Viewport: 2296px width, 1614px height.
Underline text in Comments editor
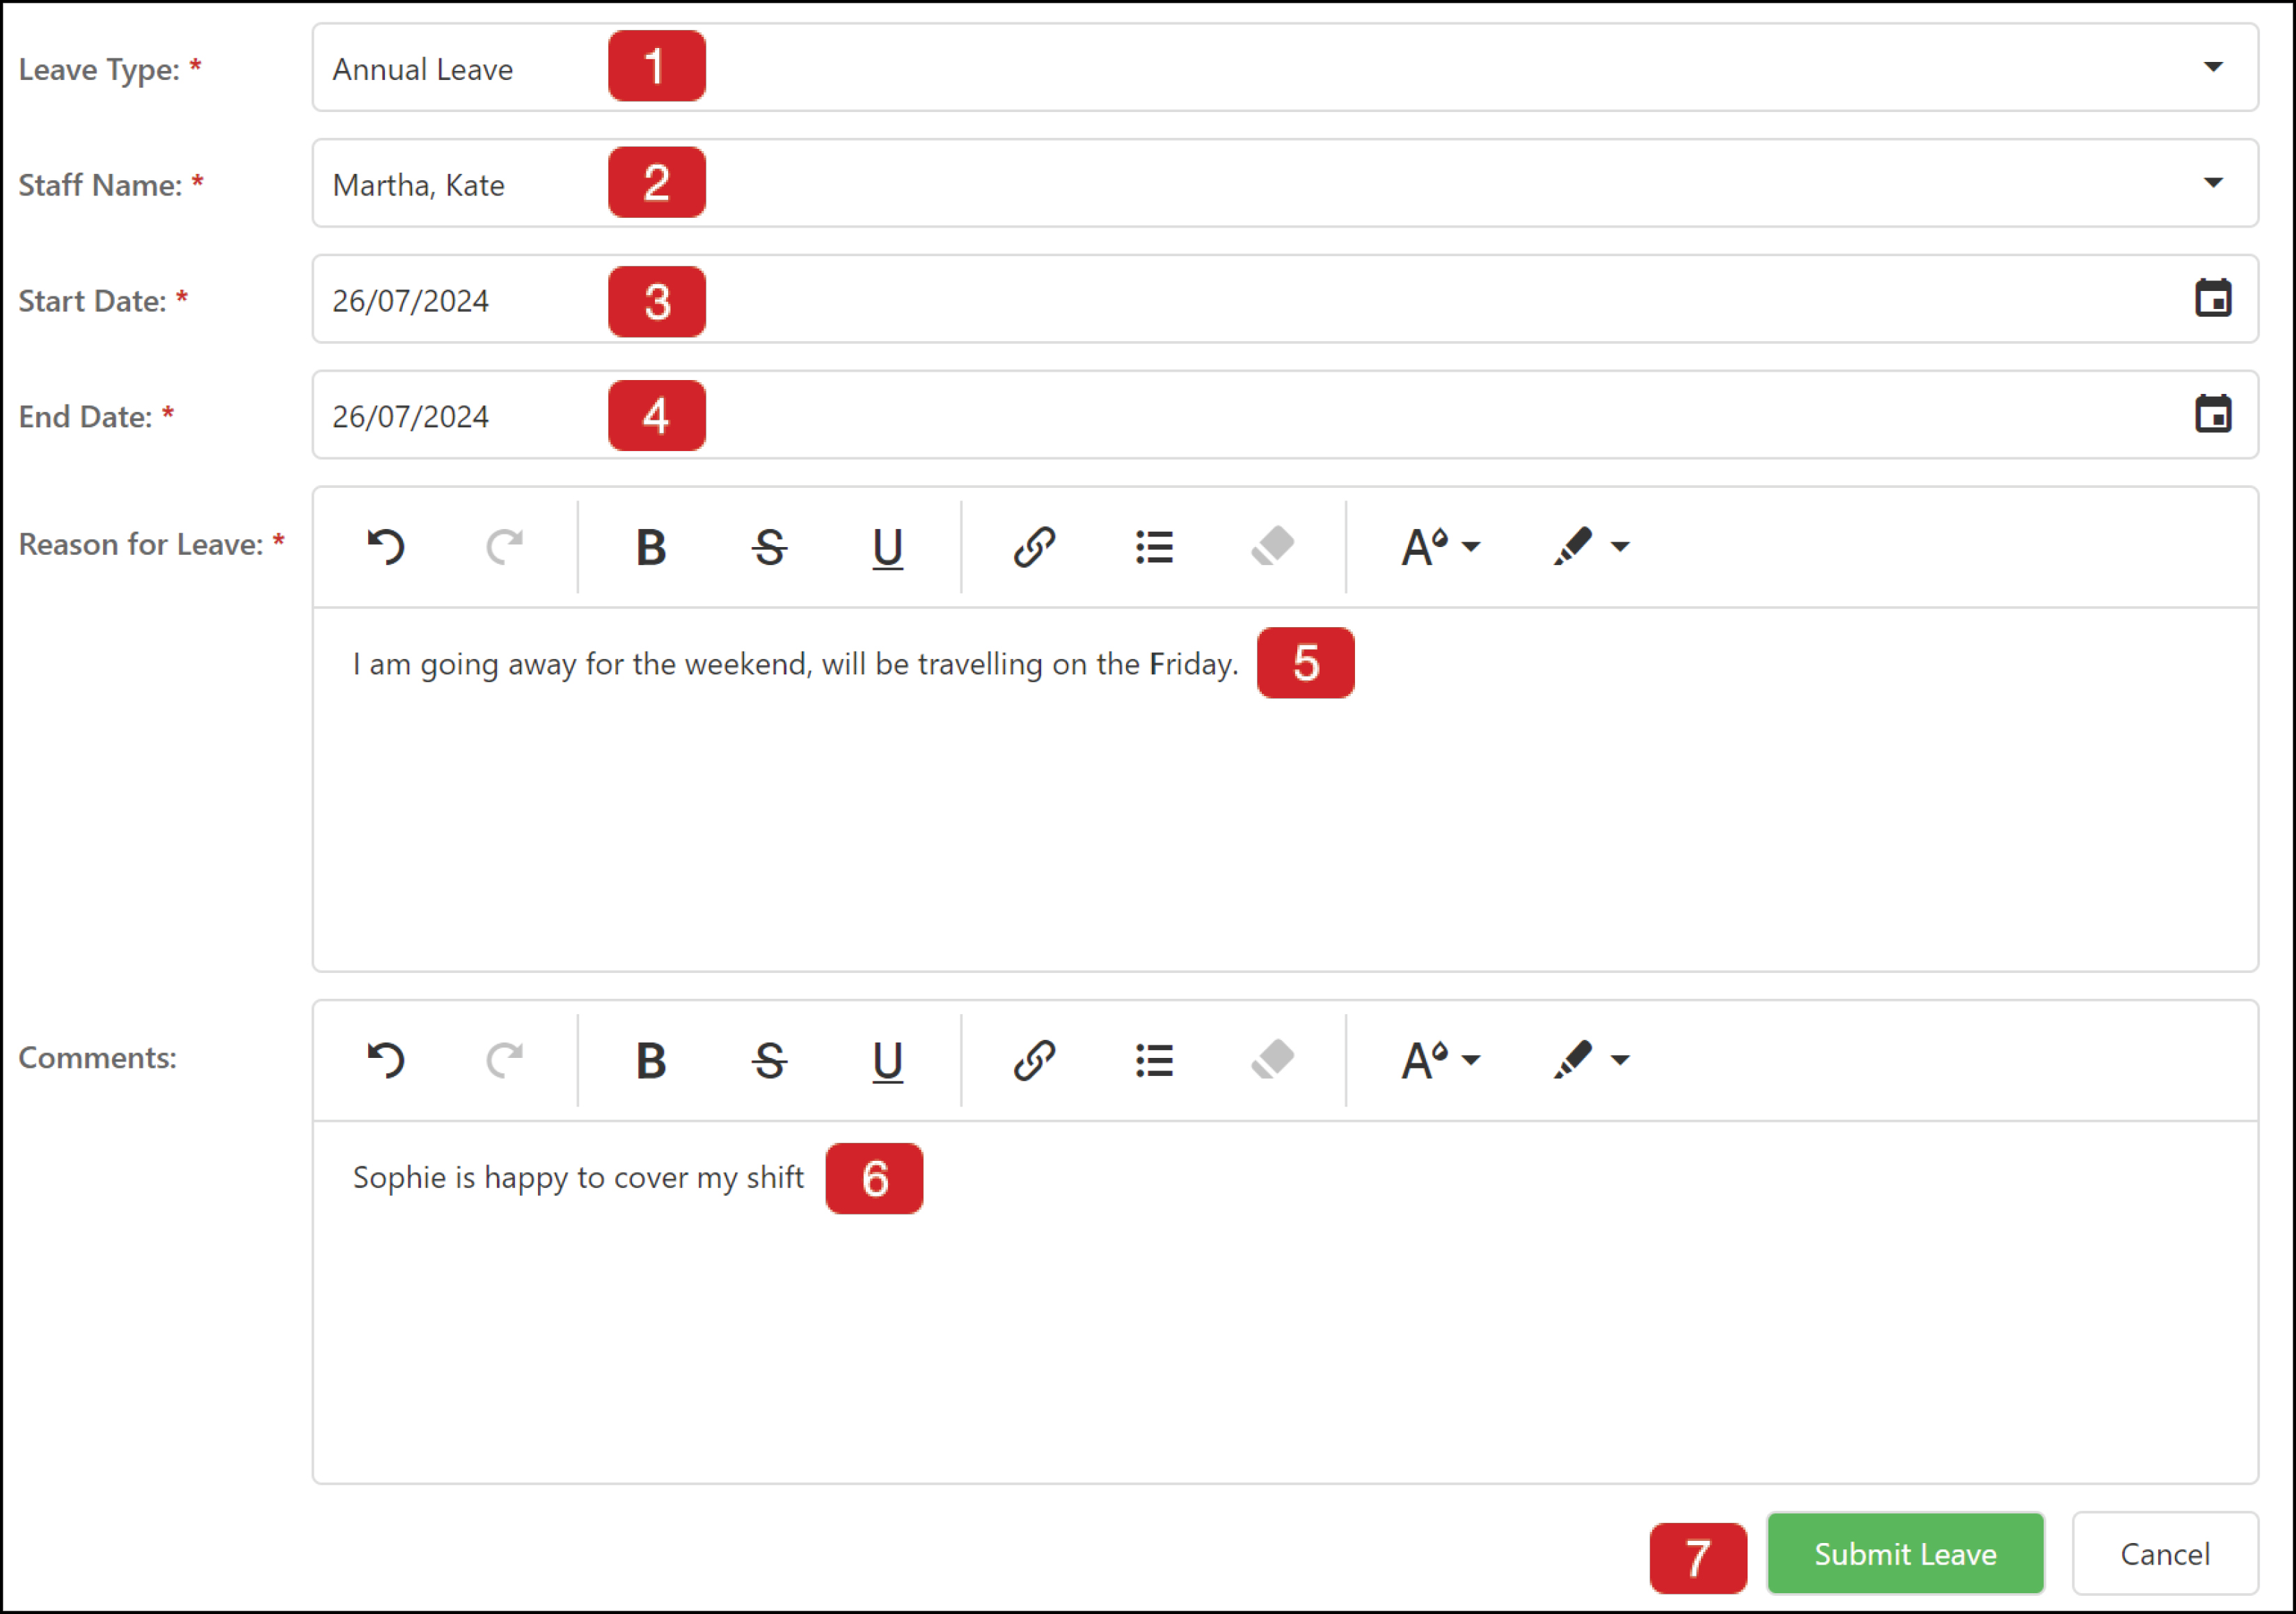point(887,1061)
